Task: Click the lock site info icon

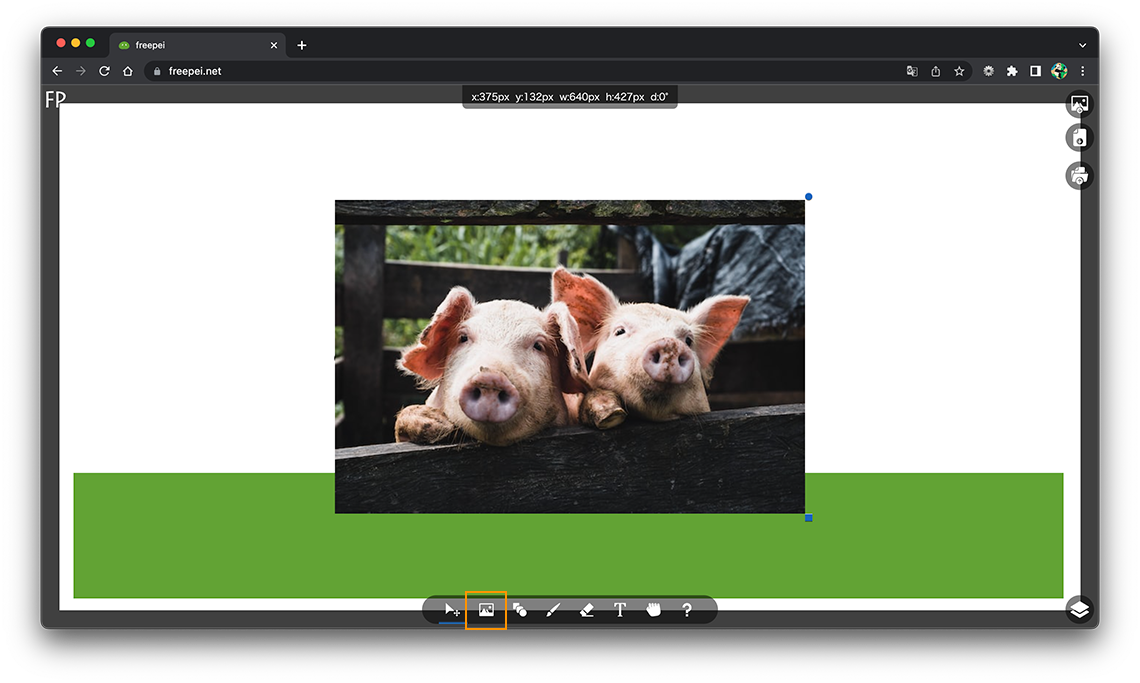Action: point(157,71)
